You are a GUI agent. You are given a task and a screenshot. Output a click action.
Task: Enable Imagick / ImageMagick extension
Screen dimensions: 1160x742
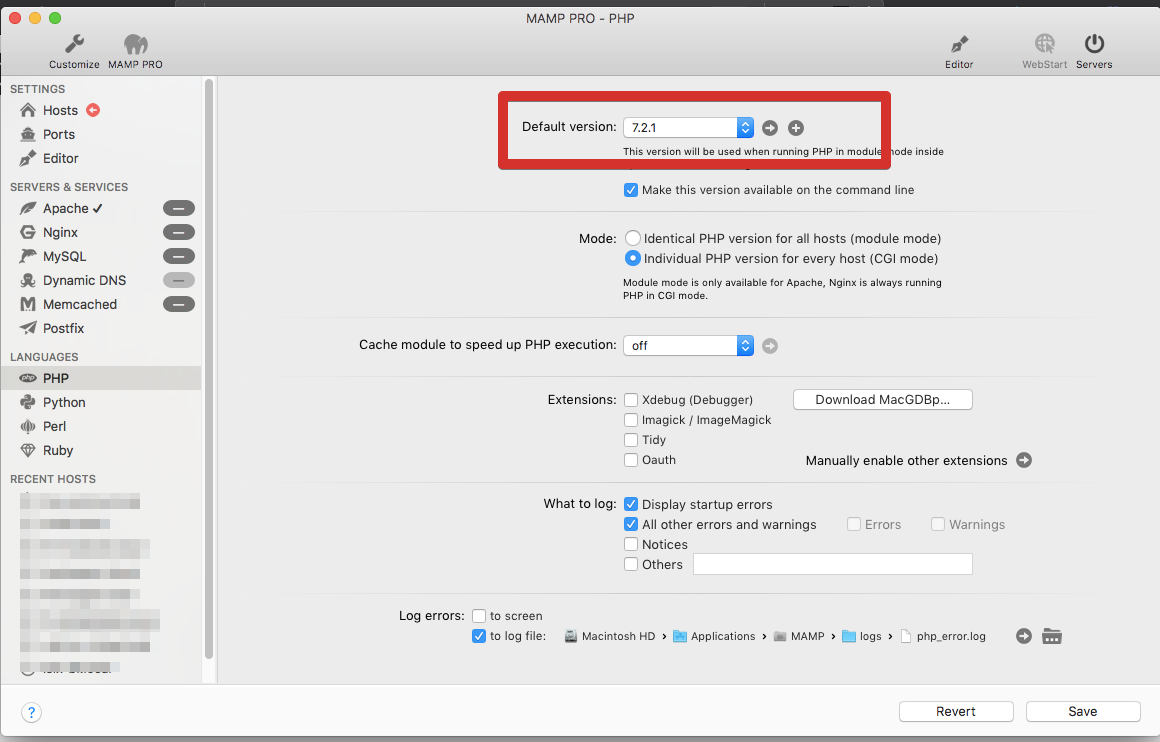(631, 420)
